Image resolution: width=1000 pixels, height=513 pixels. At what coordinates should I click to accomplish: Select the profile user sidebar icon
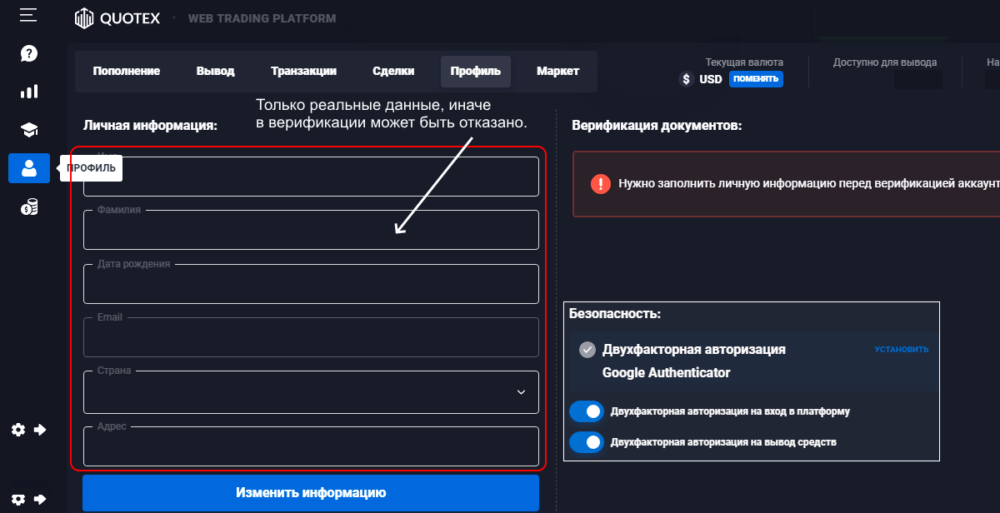(x=29, y=168)
